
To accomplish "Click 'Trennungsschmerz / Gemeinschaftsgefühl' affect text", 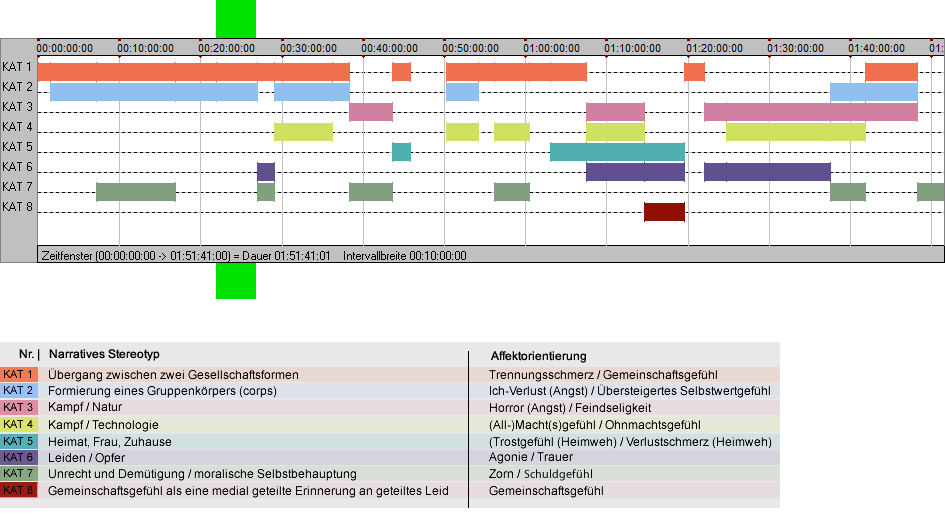I will 603,374.
